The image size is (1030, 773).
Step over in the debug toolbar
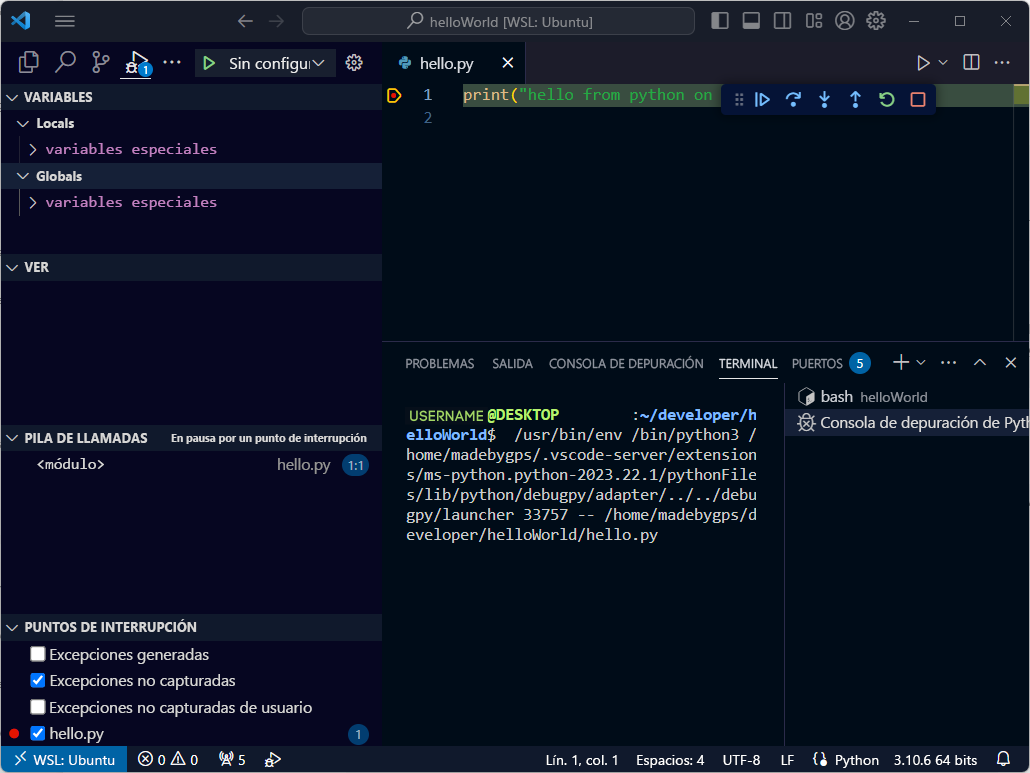coord(794,100)
